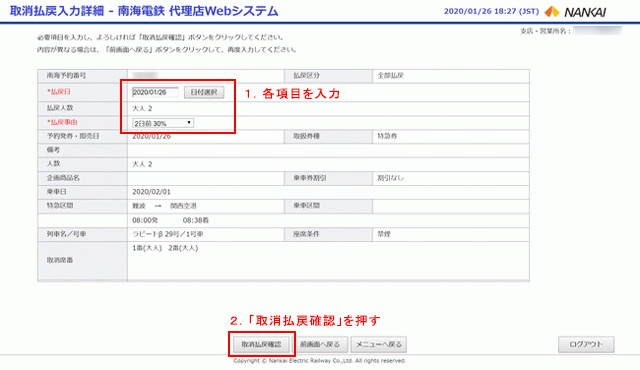Click the 割引なし discount value
The height and width of the screenshot is (370, 640).
(390, 178)
